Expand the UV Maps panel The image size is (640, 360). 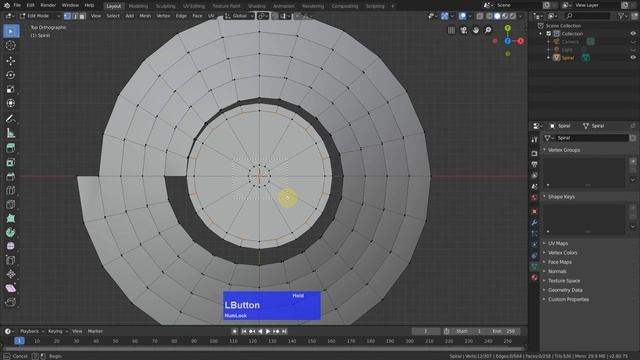click(558, 243)
